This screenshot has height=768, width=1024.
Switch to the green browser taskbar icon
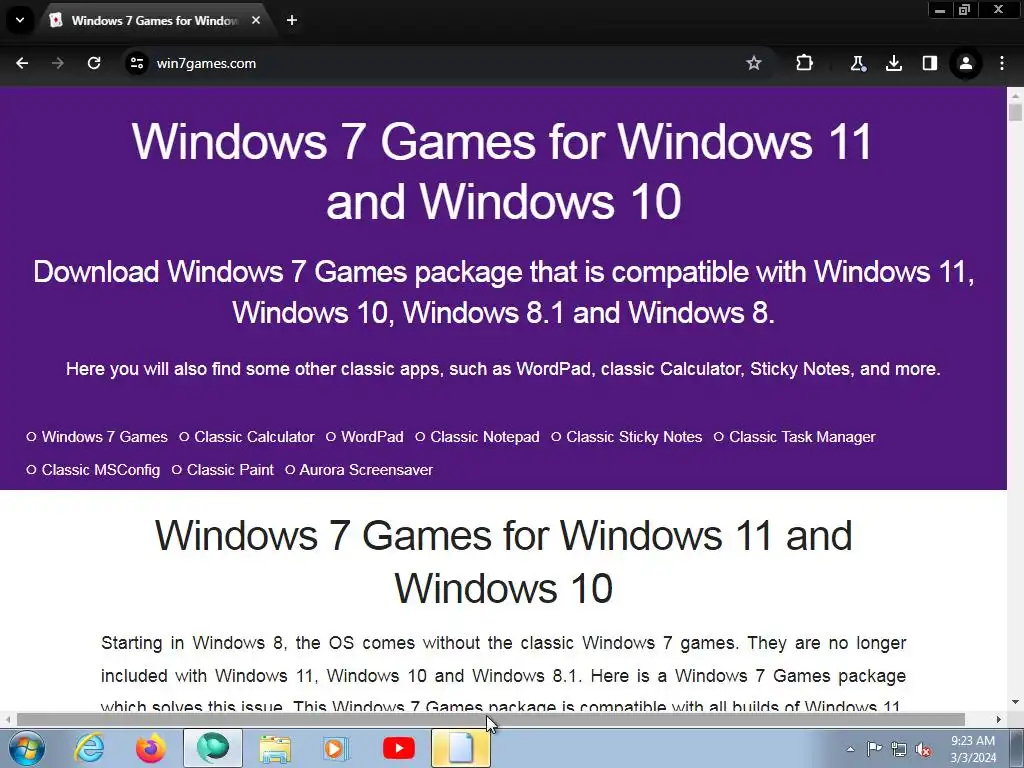coord(213,748)
